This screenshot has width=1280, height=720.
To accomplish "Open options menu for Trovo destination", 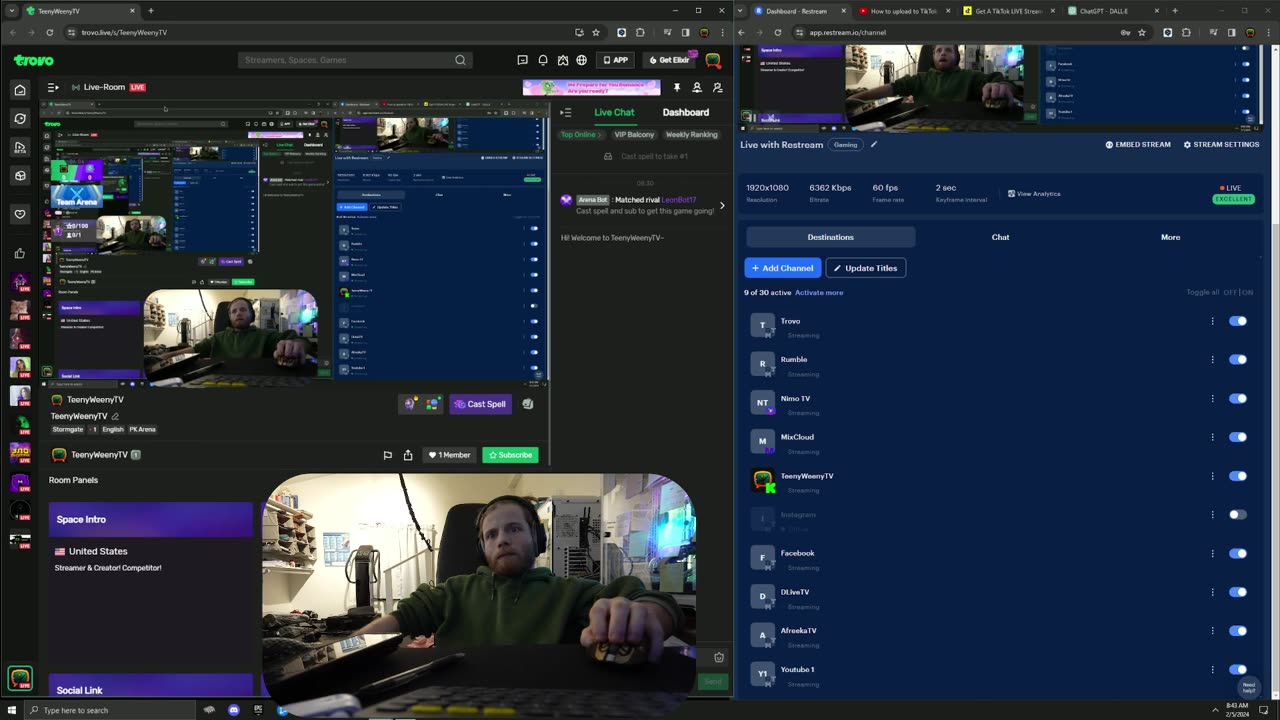I will coord(1212,321).
